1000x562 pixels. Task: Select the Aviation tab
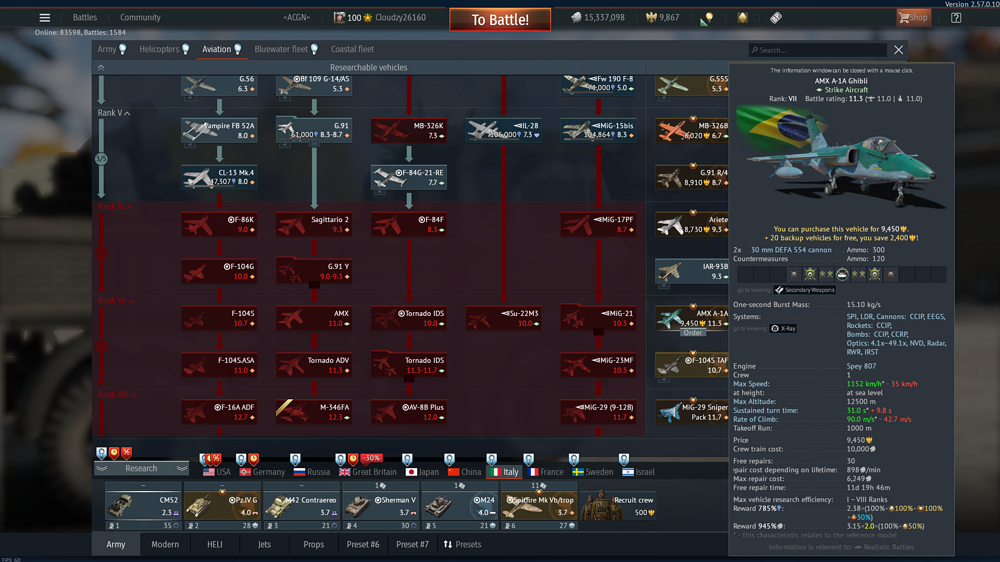(x=221, y=49)
